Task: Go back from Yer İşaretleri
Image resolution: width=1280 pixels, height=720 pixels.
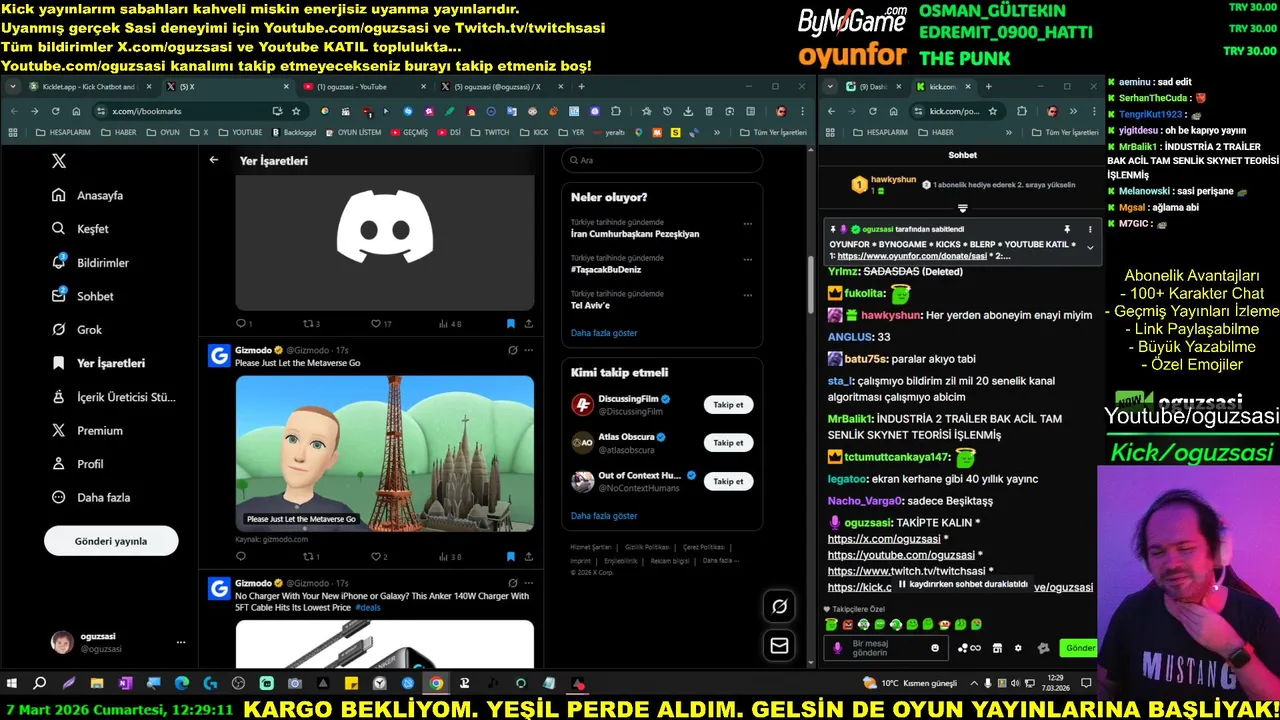Action: (213, 160)
